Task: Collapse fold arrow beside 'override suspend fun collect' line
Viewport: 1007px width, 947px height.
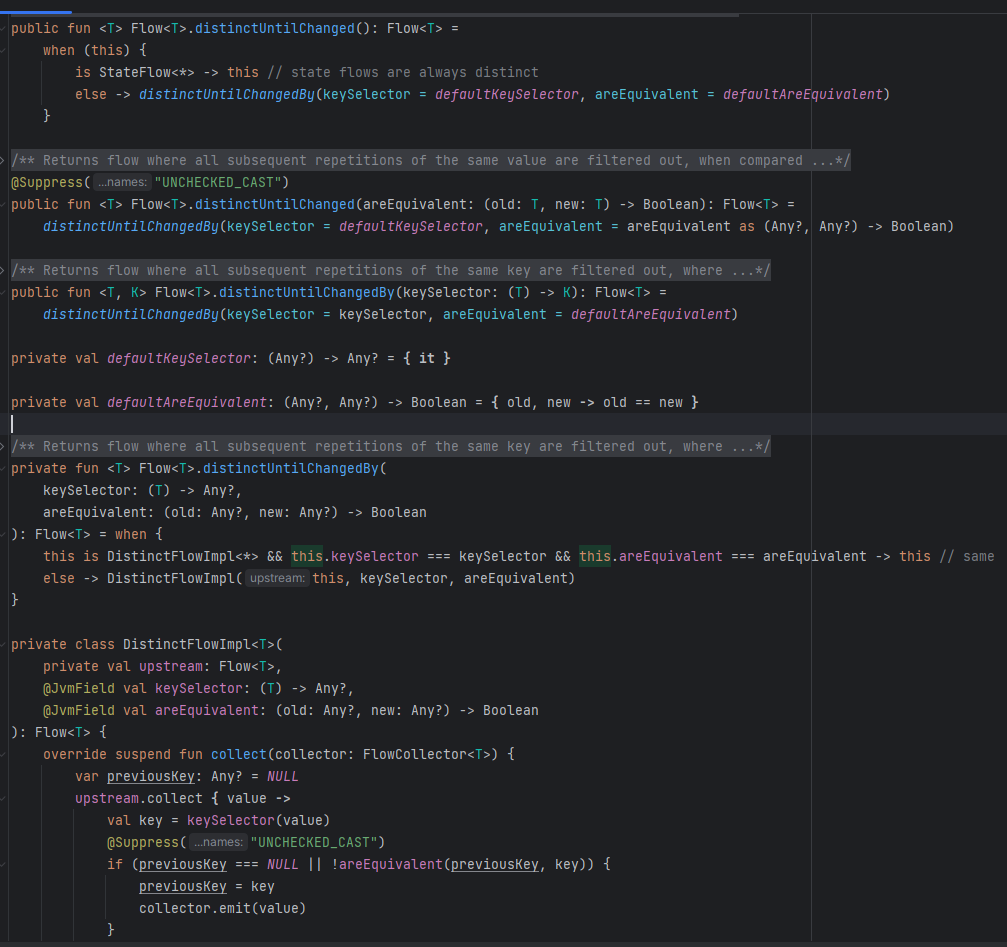Action: pyautogui.click(x=3, y=754)
